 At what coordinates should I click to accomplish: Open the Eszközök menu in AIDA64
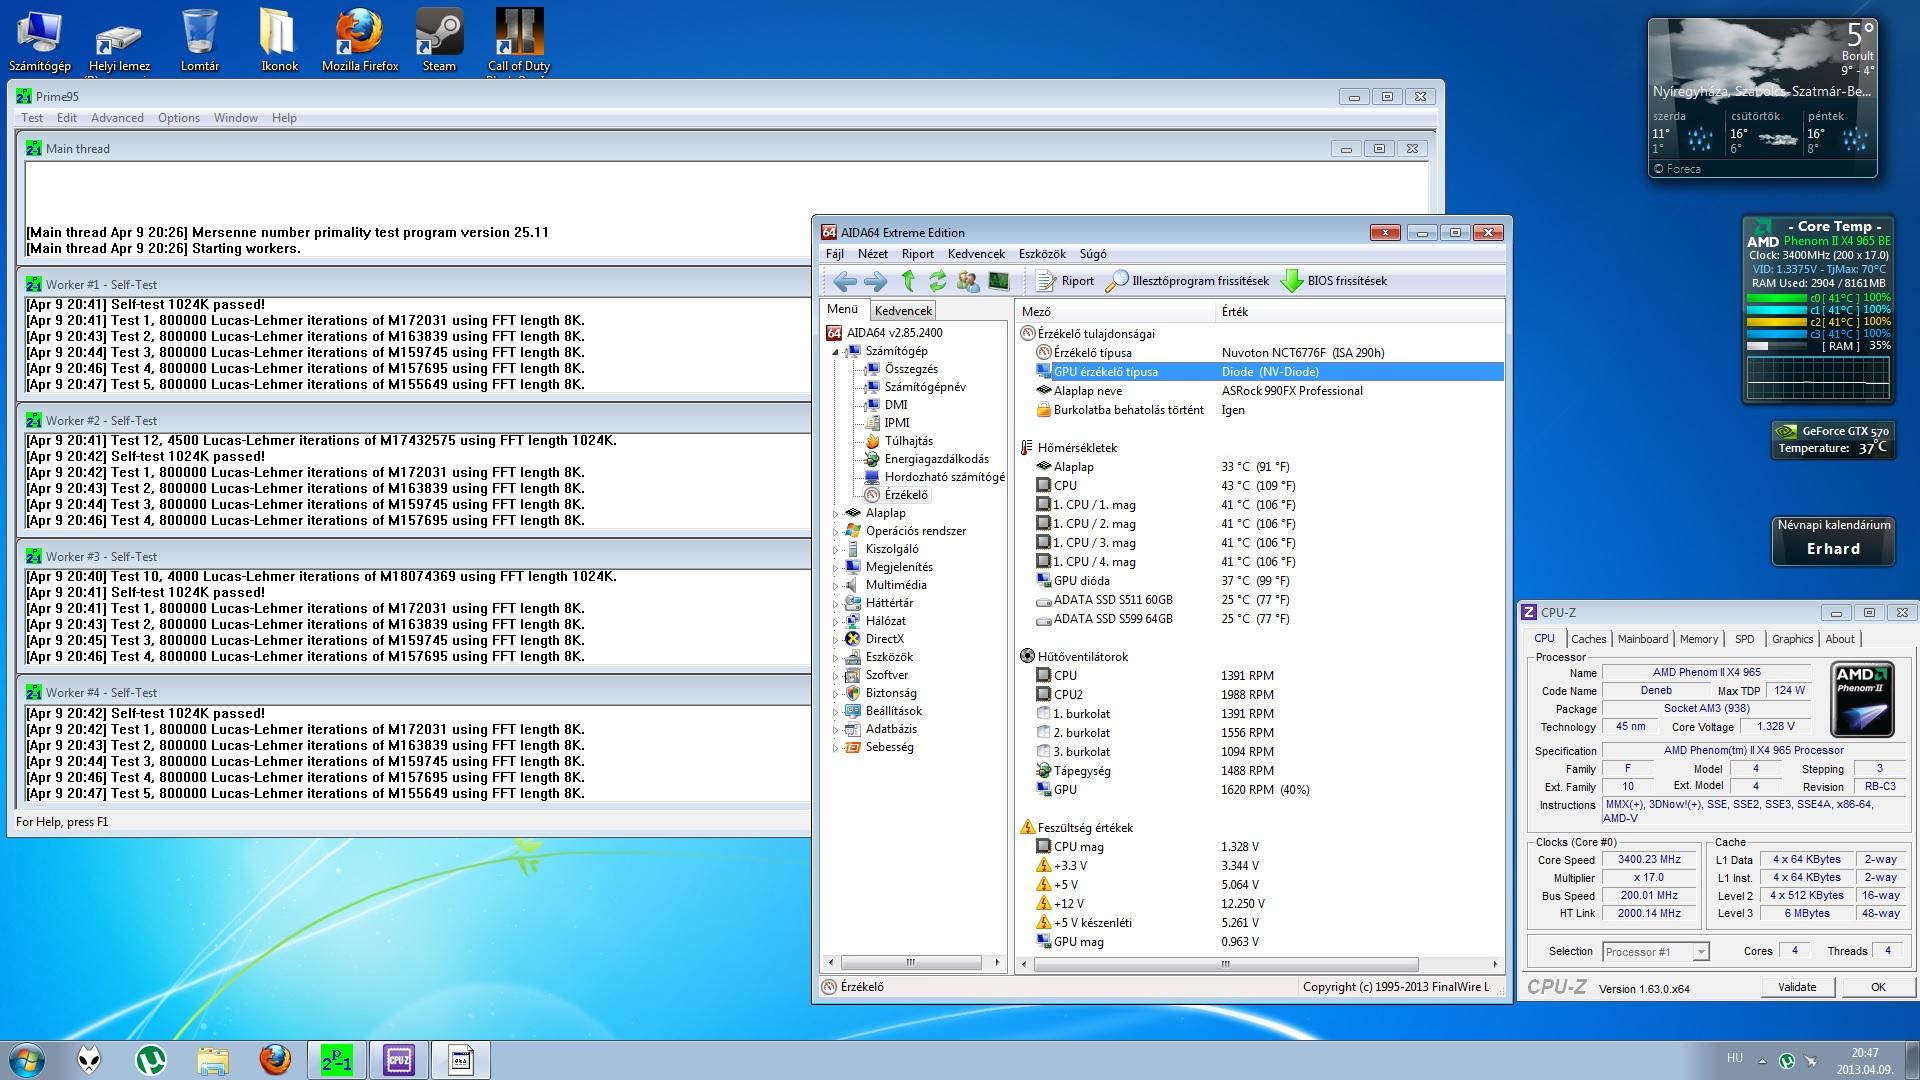1042,254
